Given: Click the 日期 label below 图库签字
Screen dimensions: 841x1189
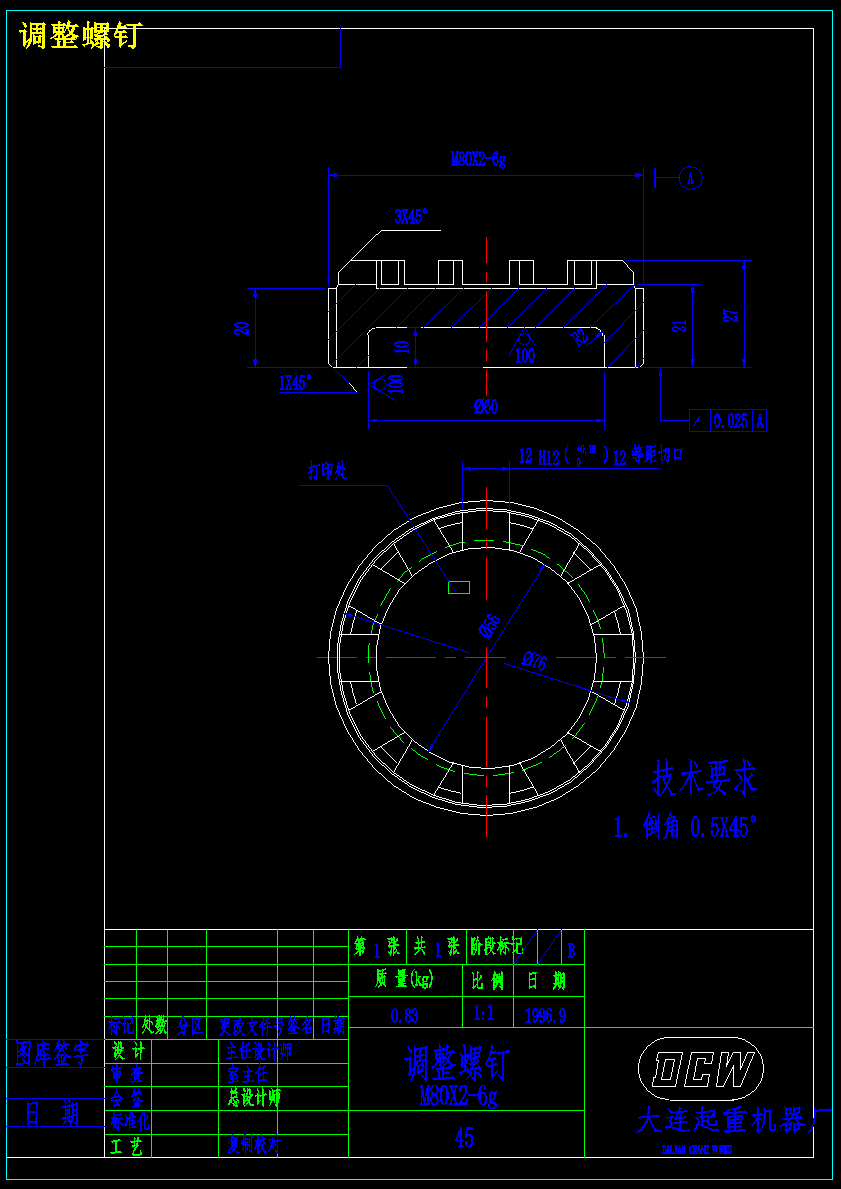Looking at the screenshot, I should pyautogui.click(x=53, y=1115).
